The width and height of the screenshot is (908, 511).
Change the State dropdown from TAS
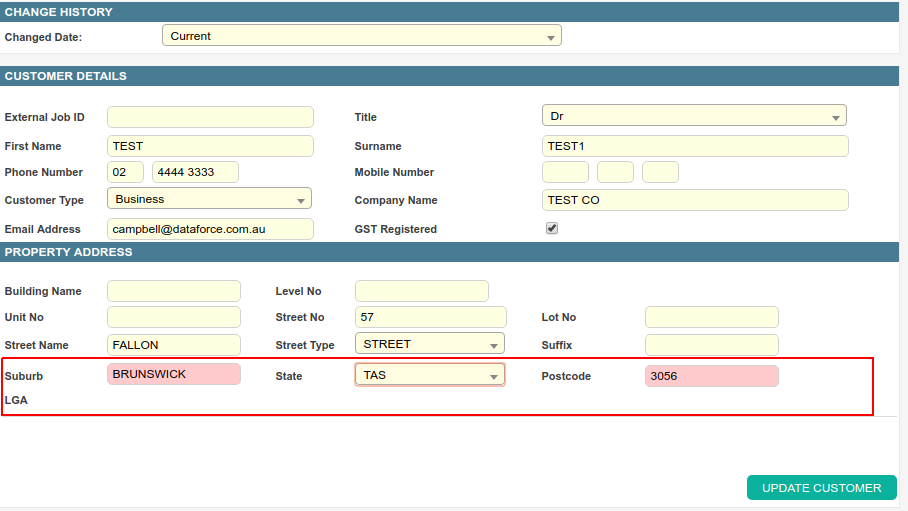tap(430, 375)
